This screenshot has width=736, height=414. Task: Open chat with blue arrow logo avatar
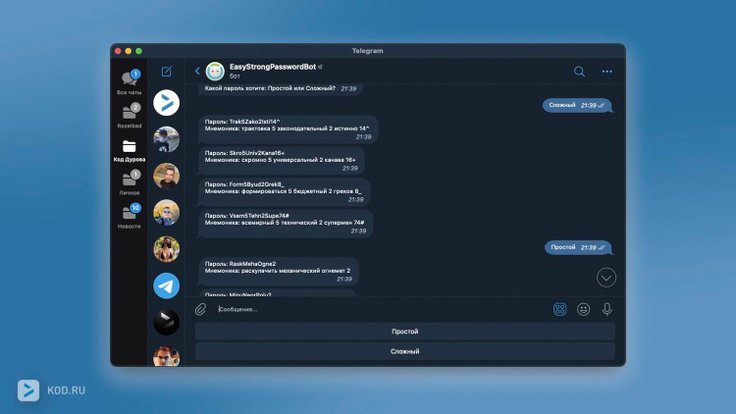pyautogui.click(x=166, y=102)
